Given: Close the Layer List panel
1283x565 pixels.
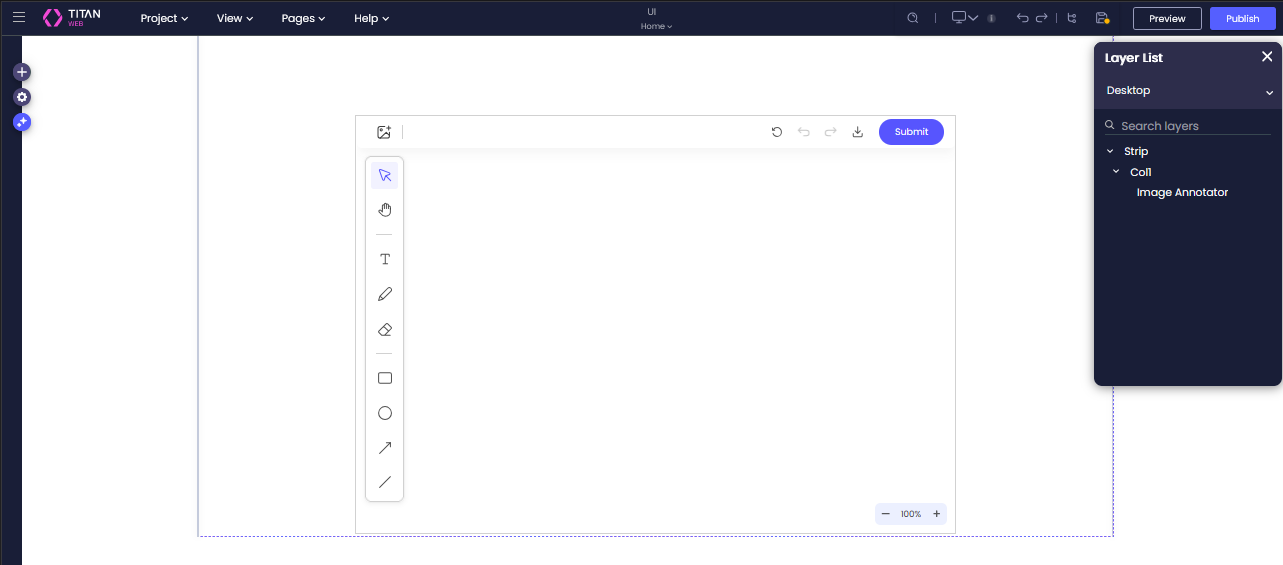Looking at the screenshot, I should (x=1267, y=57).
